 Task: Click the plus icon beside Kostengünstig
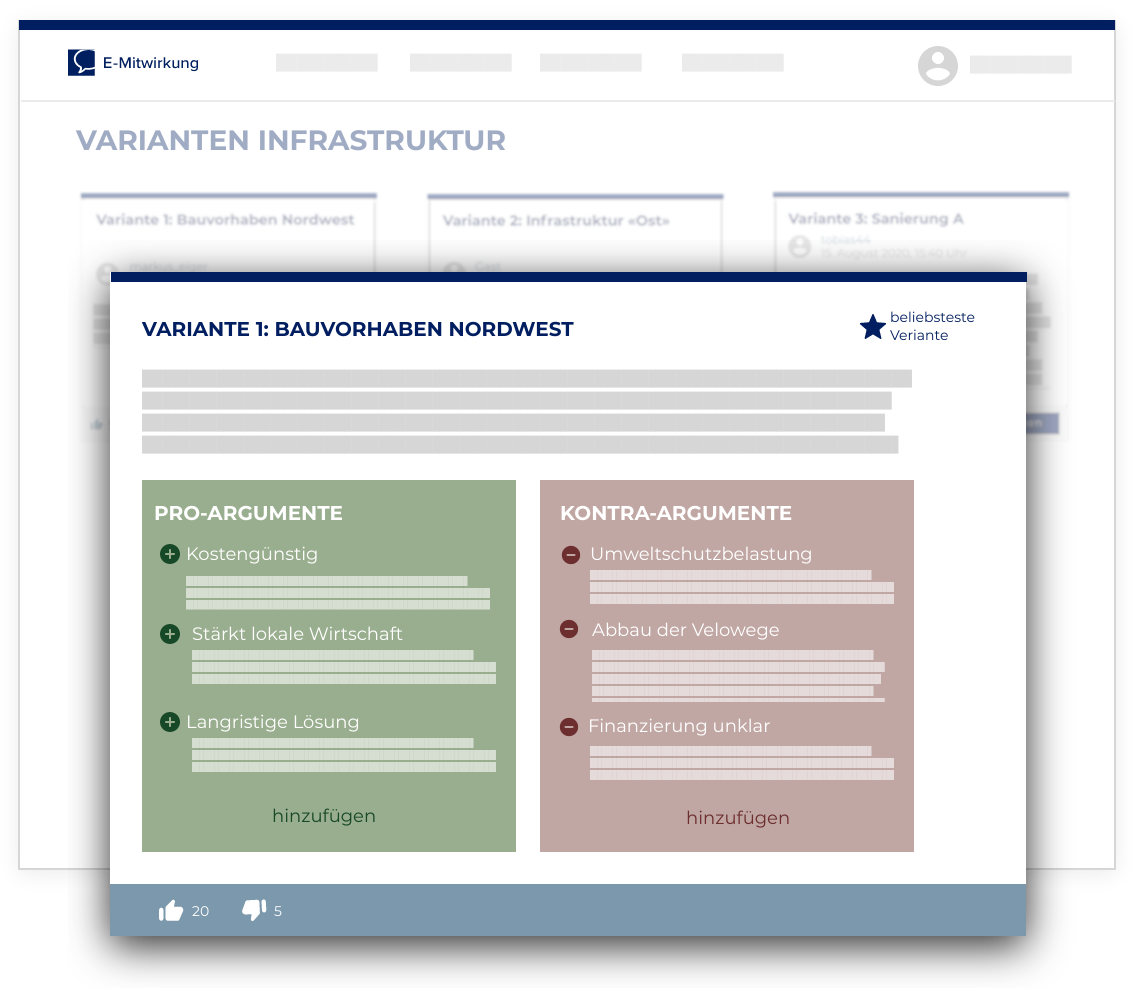point(169,552)
